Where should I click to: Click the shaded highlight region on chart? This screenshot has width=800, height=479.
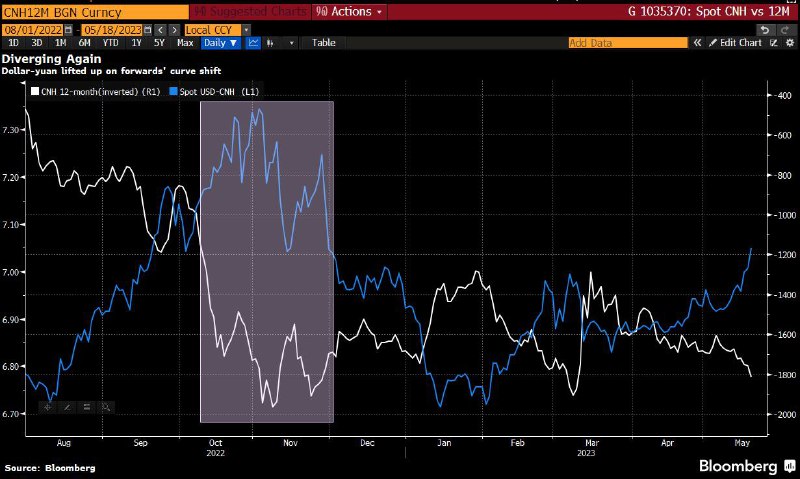[x=267, y=262]
